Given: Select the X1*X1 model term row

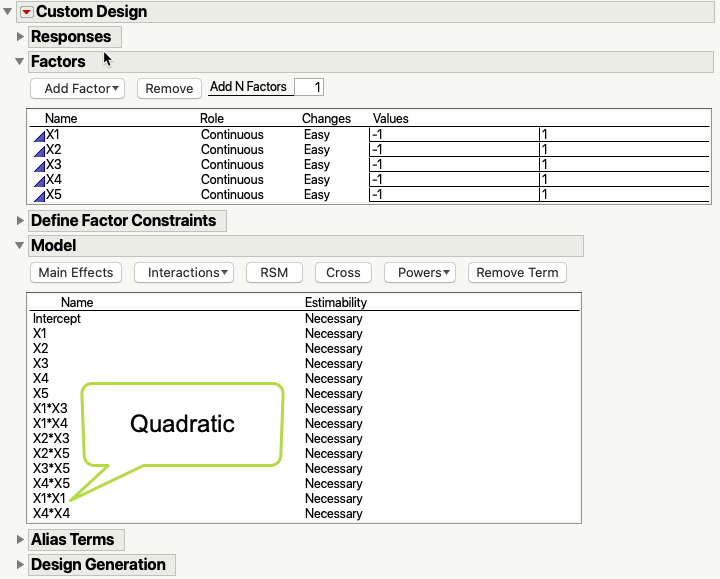Looking at the screenshot, I should [50, 499].
